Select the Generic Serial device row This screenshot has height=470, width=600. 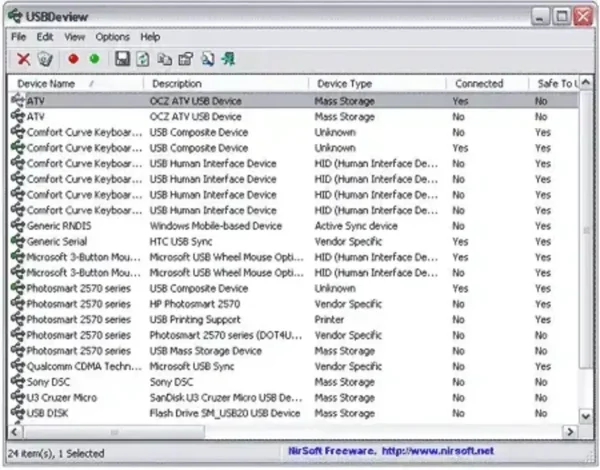293,242
